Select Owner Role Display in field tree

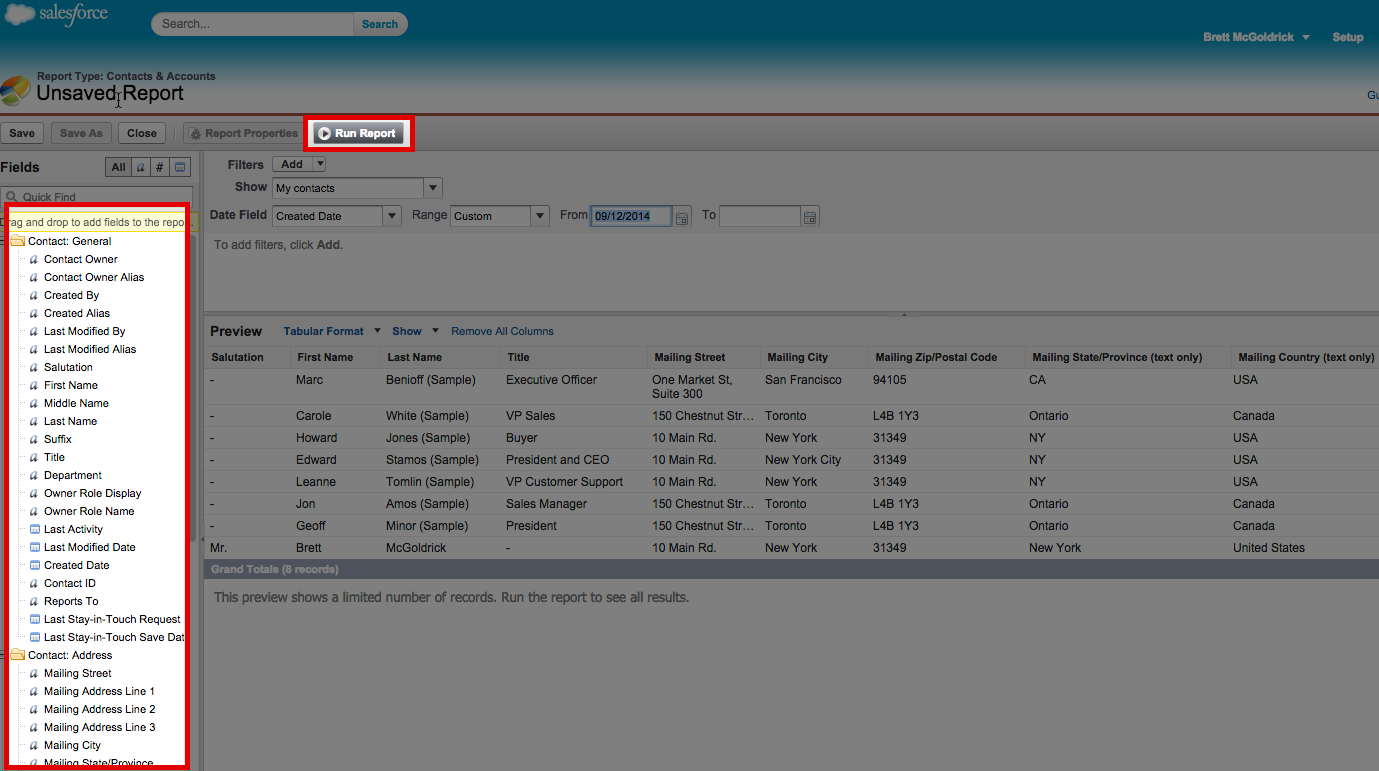point(93,493)
